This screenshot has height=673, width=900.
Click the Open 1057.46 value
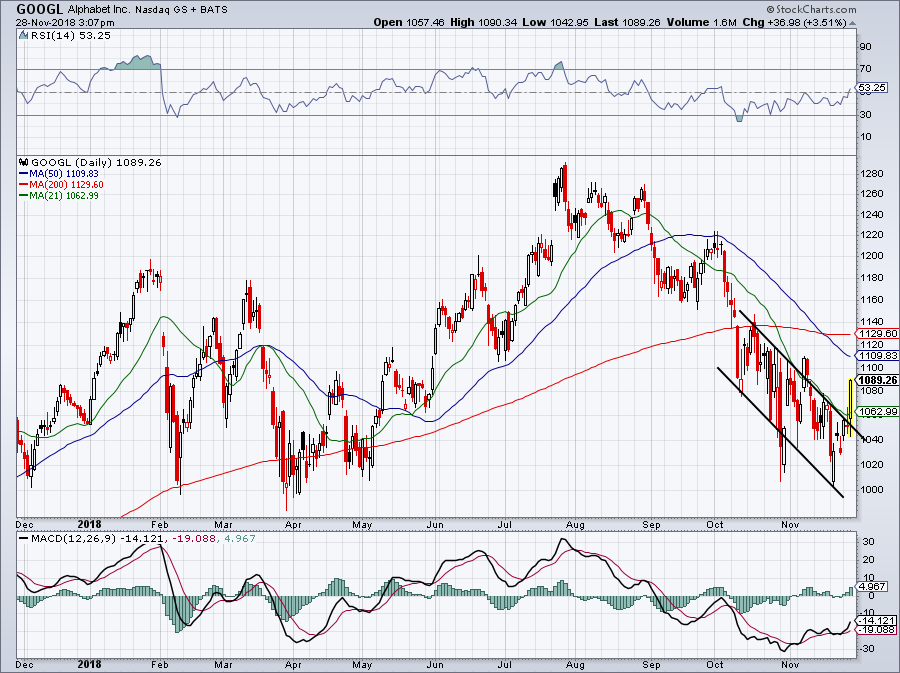(x=409, y=22)
